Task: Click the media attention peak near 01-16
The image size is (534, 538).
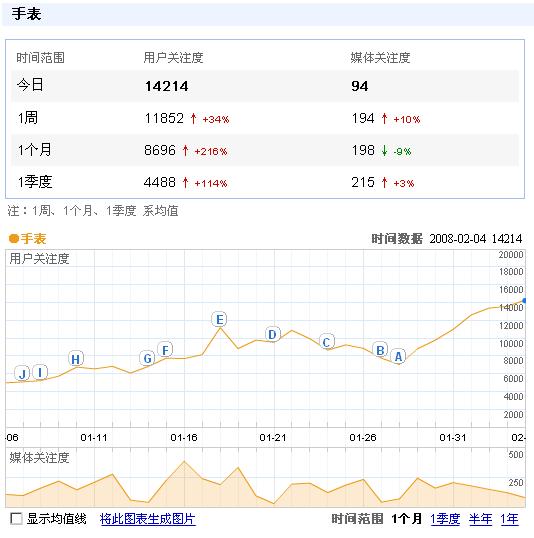Action: click(184, 461)
